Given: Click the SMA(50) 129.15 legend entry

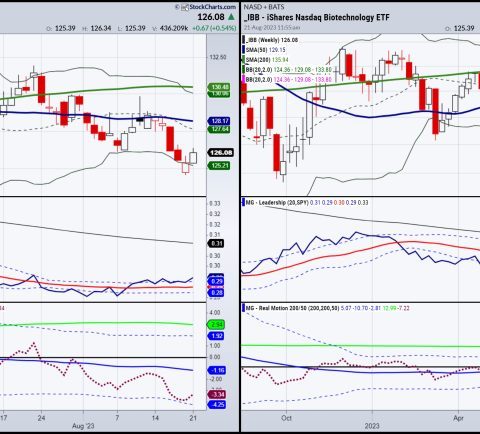Looking at the screenshot, I should pos(266,50).
